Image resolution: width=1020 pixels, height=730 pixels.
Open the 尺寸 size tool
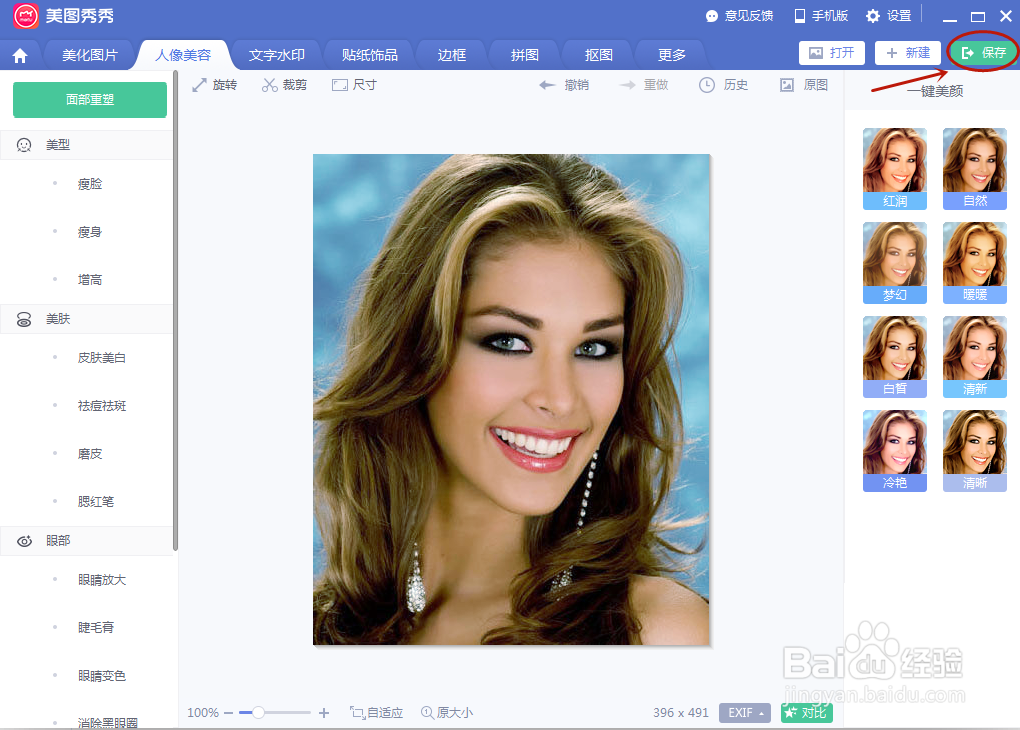(x=354, y=85)
